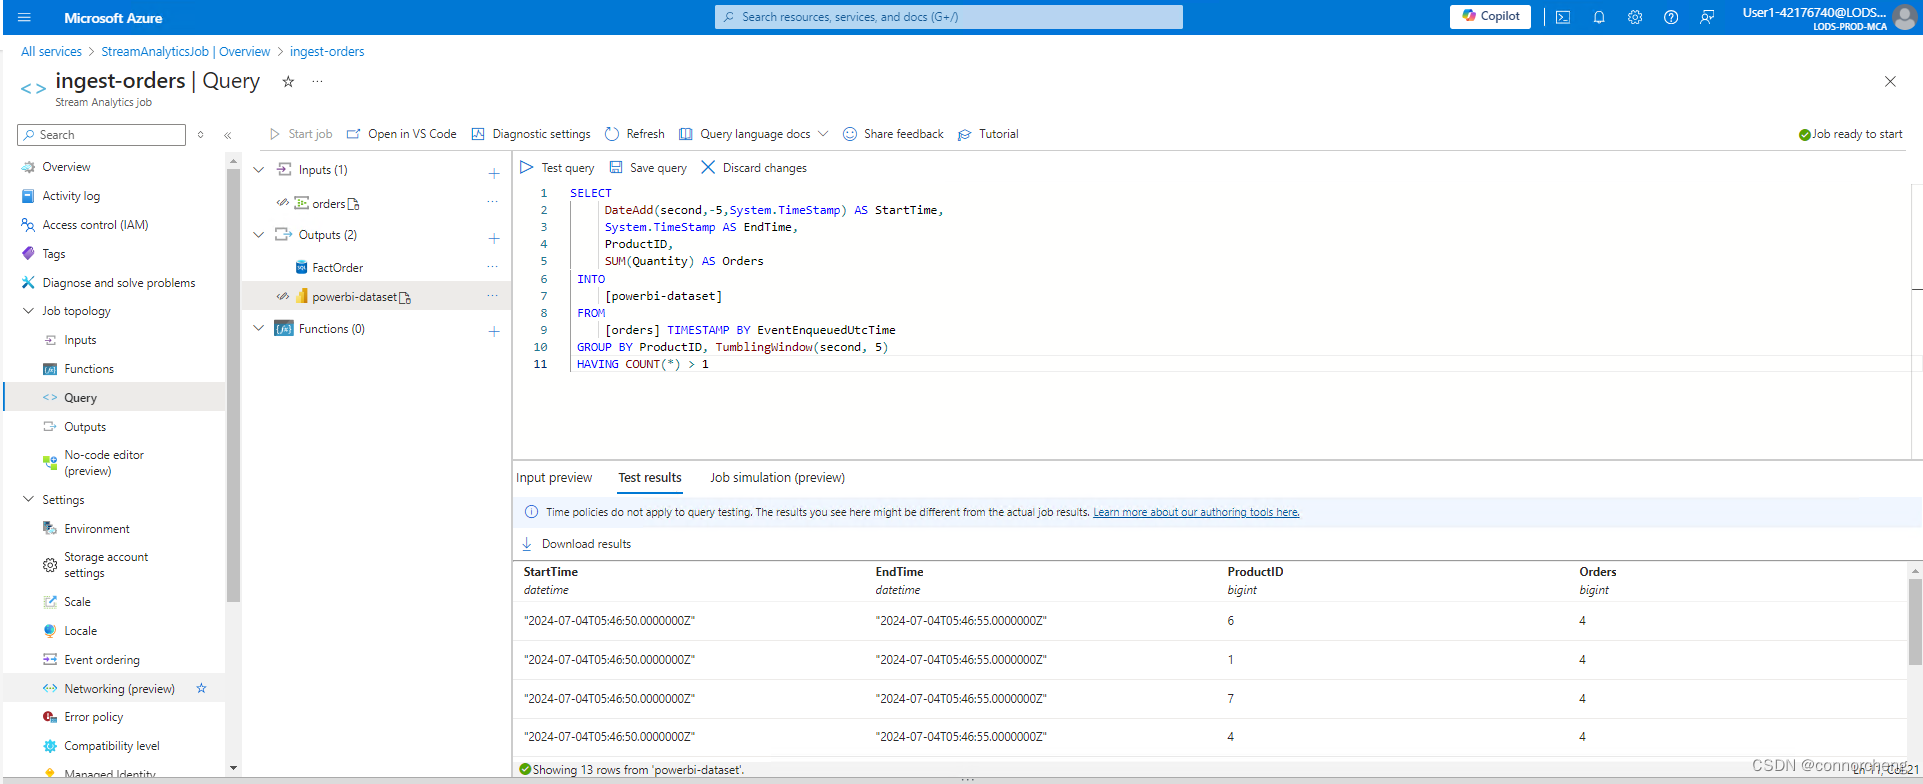
Task: Open Storage account settings
Action: (x=106, y=565)
